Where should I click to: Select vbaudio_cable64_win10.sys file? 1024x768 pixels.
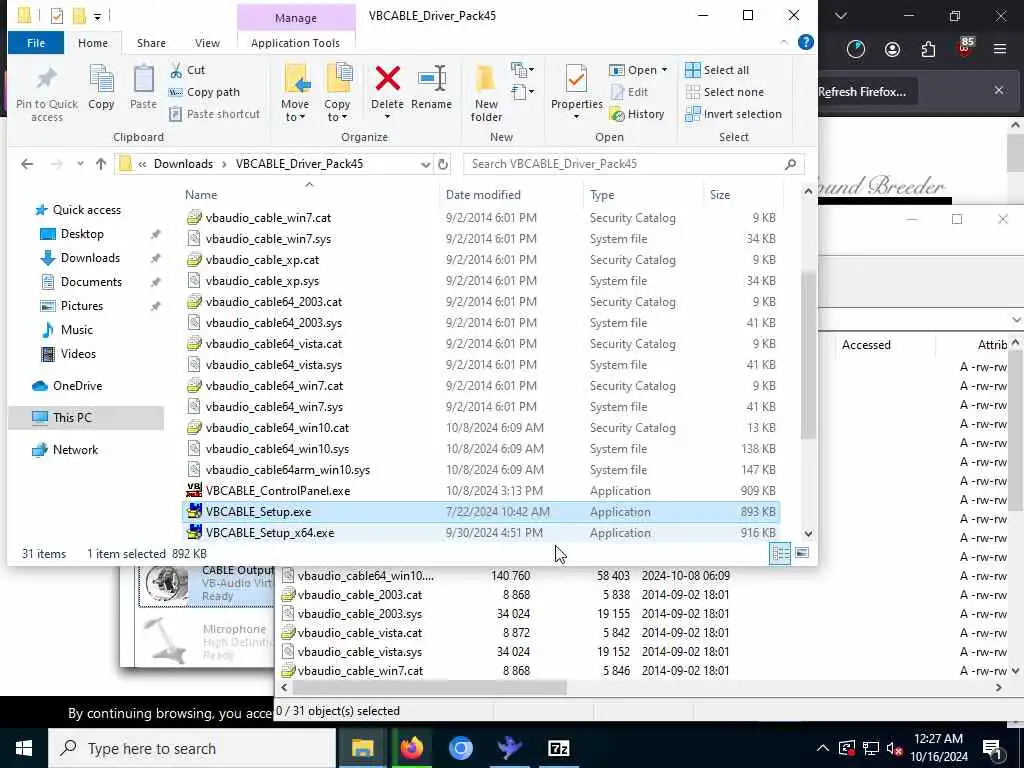point(481,449)
